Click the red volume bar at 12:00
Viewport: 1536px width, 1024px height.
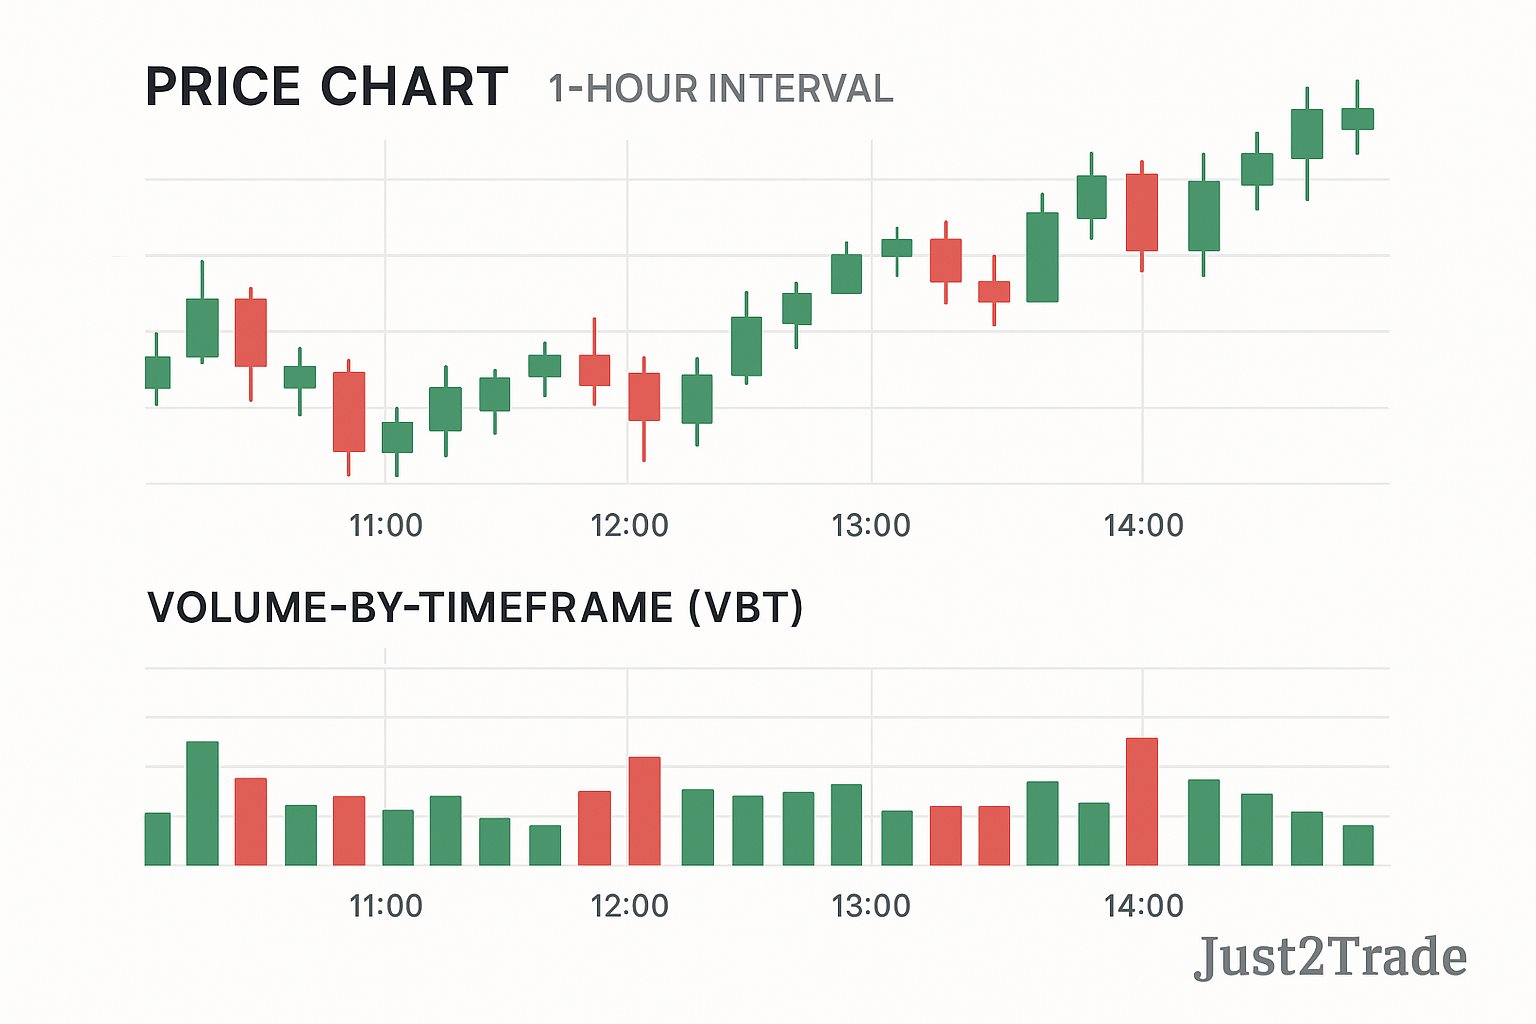644,811
